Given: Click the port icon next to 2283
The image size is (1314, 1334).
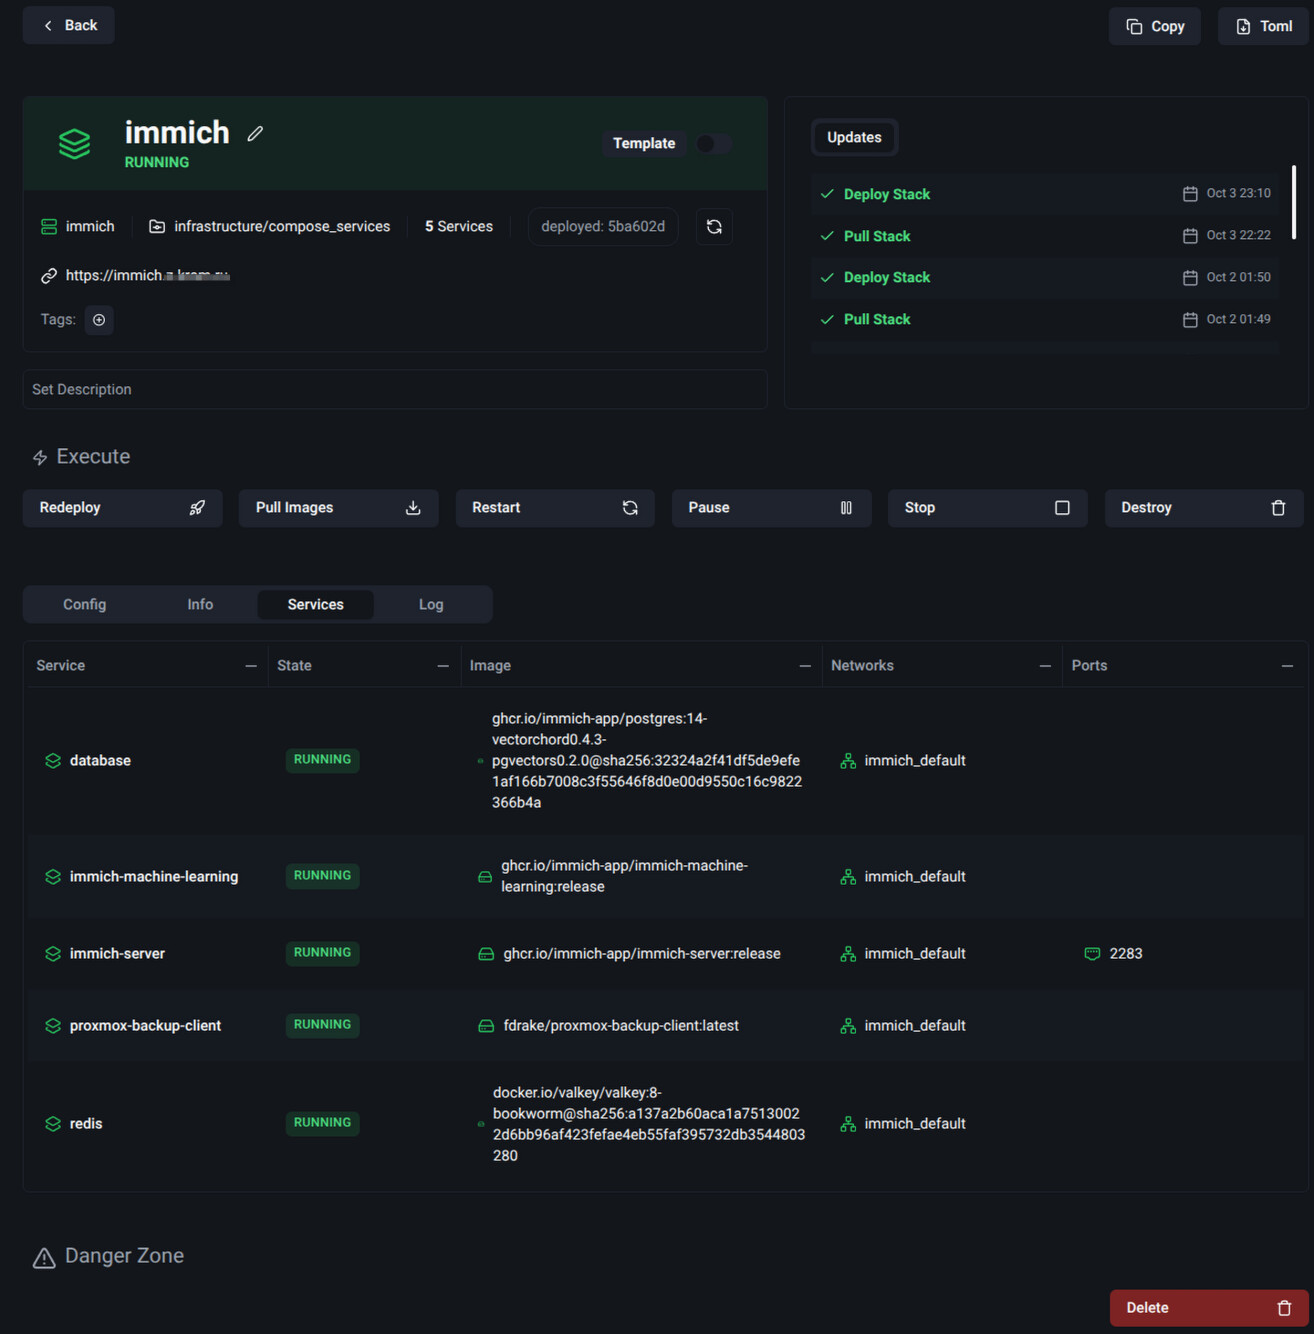Looking at the screenshot, I should (1092, 954).
